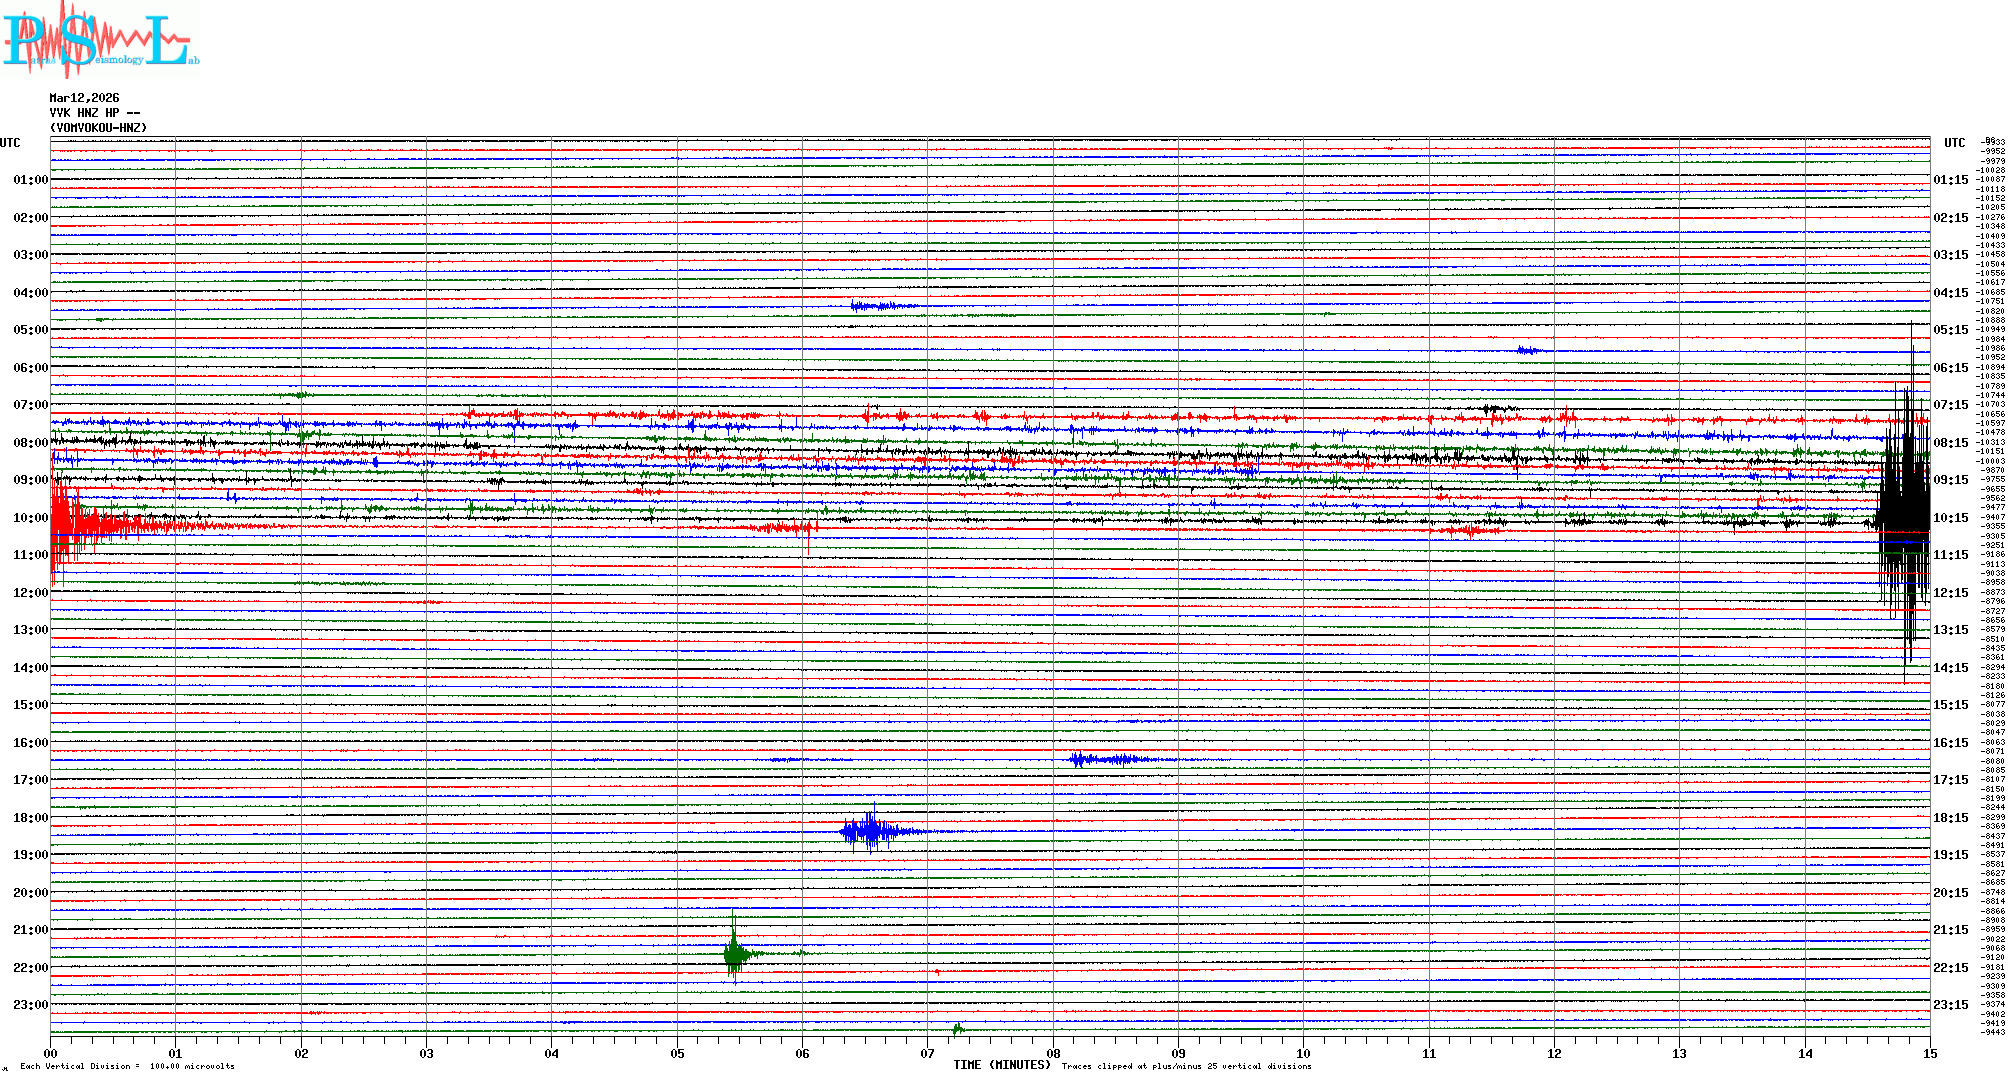Click the 08 minute tick label
This screenshot has height=1080, width=2010.
pyautogui.click(x=1052, y=1053)
